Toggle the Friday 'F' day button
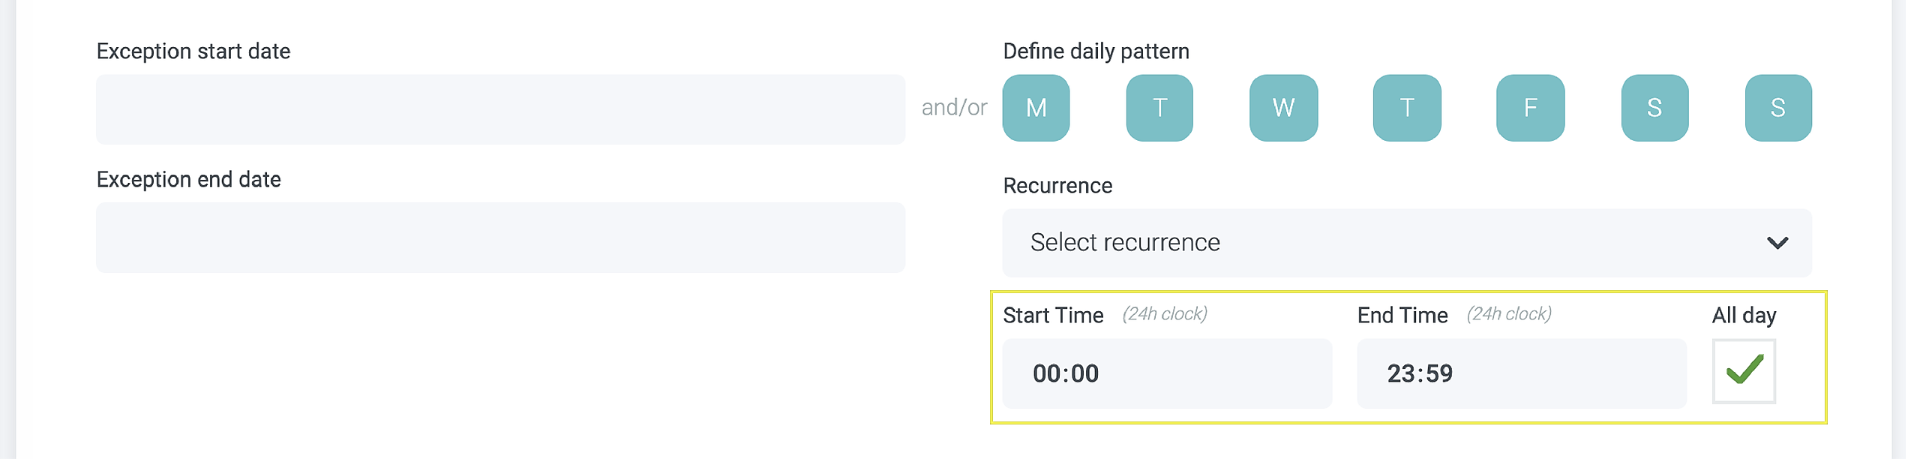The height and width of the screenshot is (466, 1906). 1530,108
